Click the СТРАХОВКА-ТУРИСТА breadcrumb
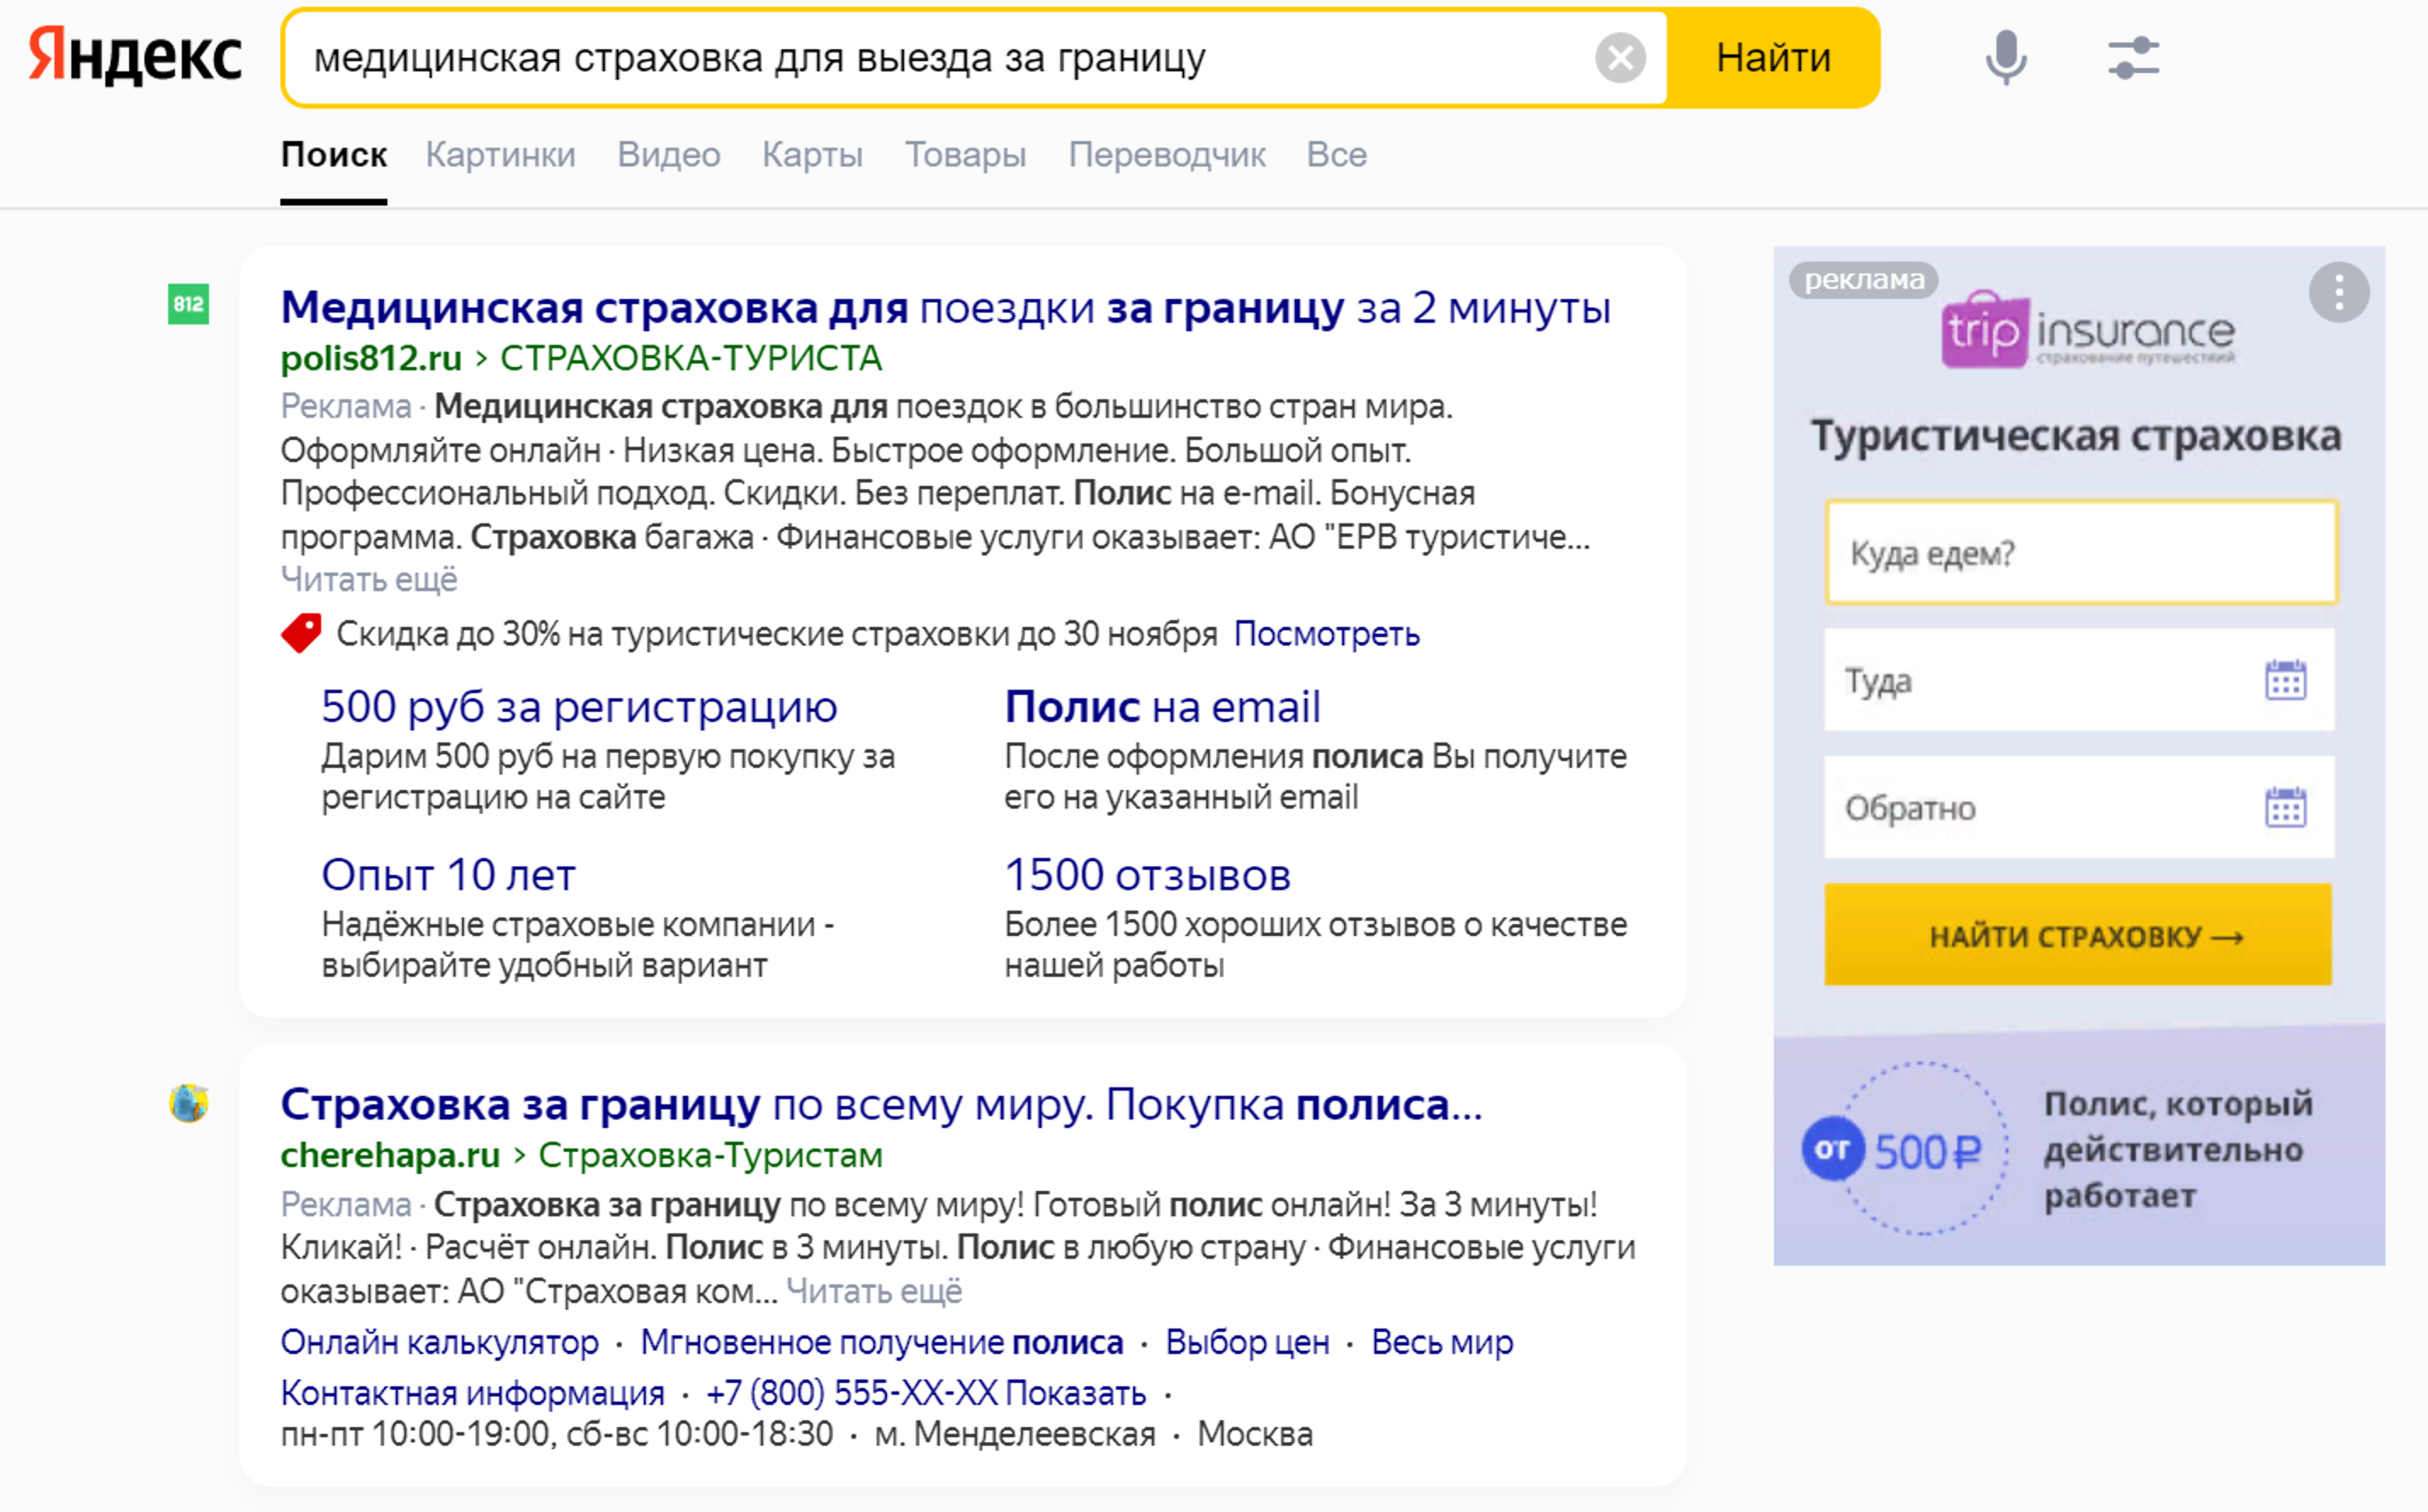Viewport: 2428px width, 1512px height. 690,358
